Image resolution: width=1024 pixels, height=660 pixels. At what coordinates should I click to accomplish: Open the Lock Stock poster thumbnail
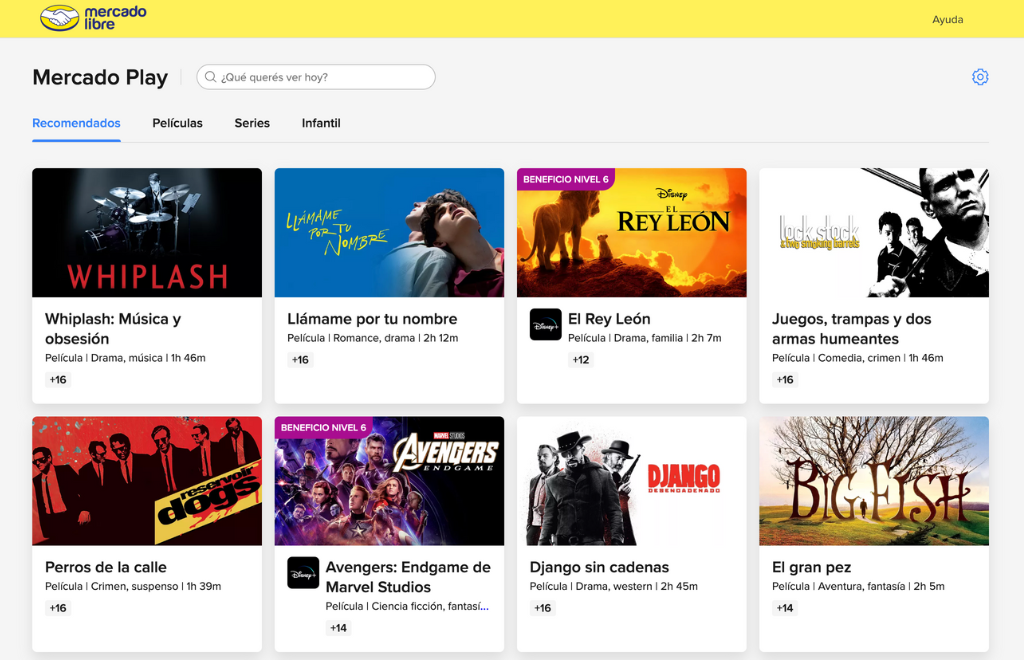pyautogui.click(x=874, y=232)
